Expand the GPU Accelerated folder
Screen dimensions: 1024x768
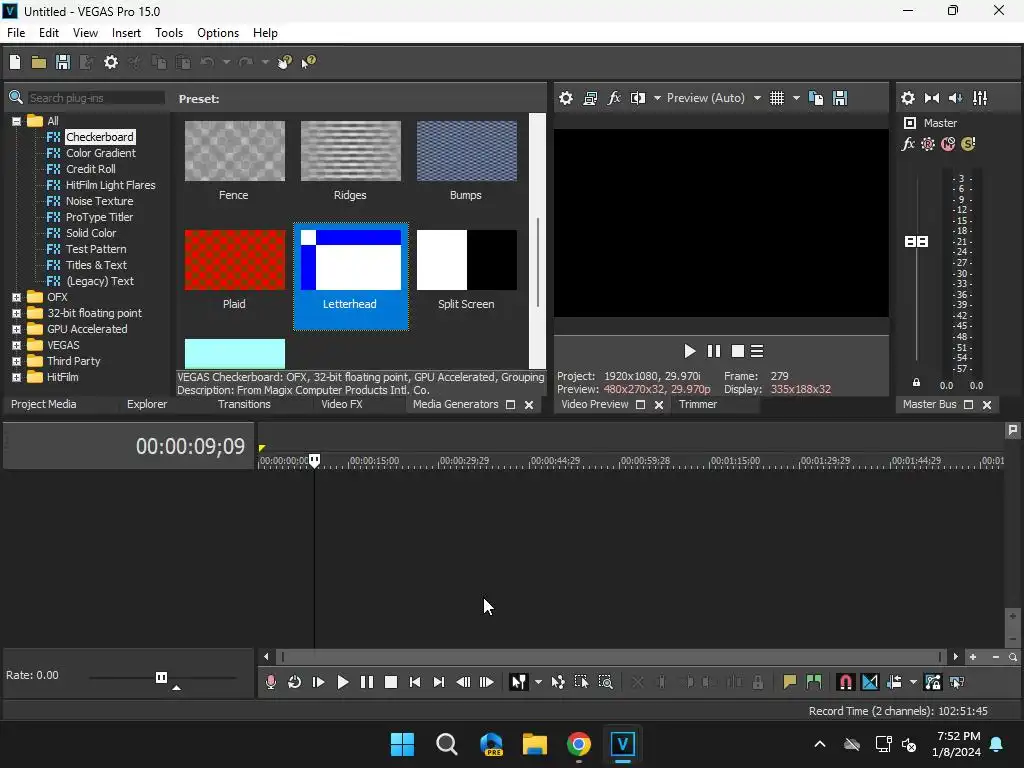pyautogui.click(x=16, y=329)
